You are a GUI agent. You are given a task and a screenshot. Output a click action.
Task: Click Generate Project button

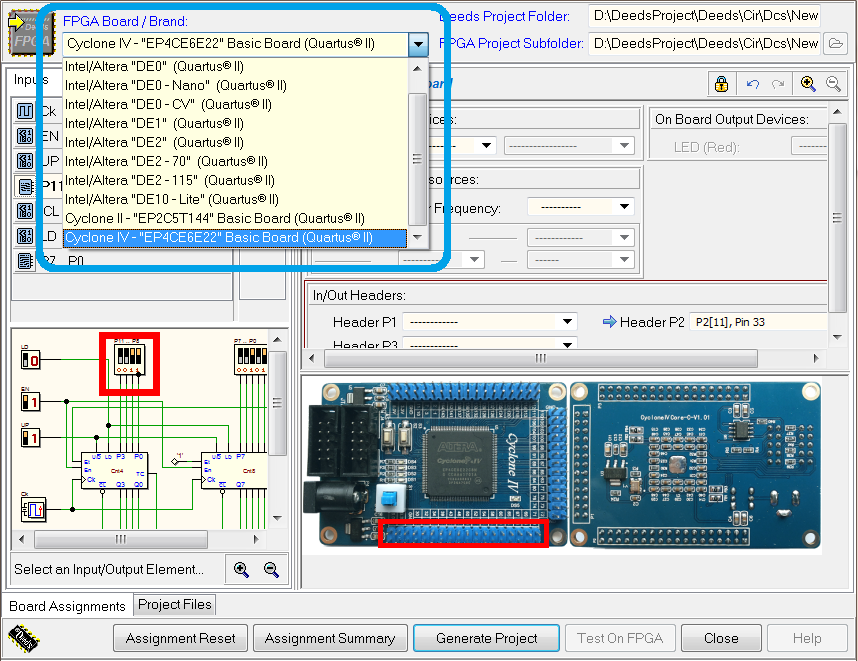pyautogui.click(x=486, y=638)
